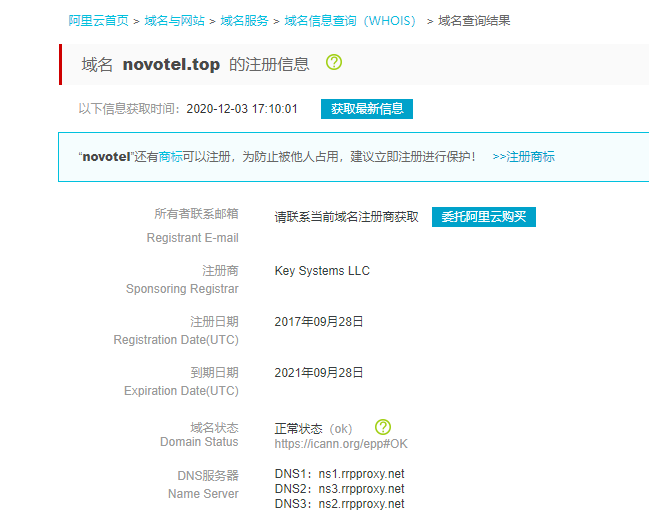649x523 pixels.
Task: Open 域名信息查询 (WHOIS) breadcrumb link
Action: coord(350,21)
